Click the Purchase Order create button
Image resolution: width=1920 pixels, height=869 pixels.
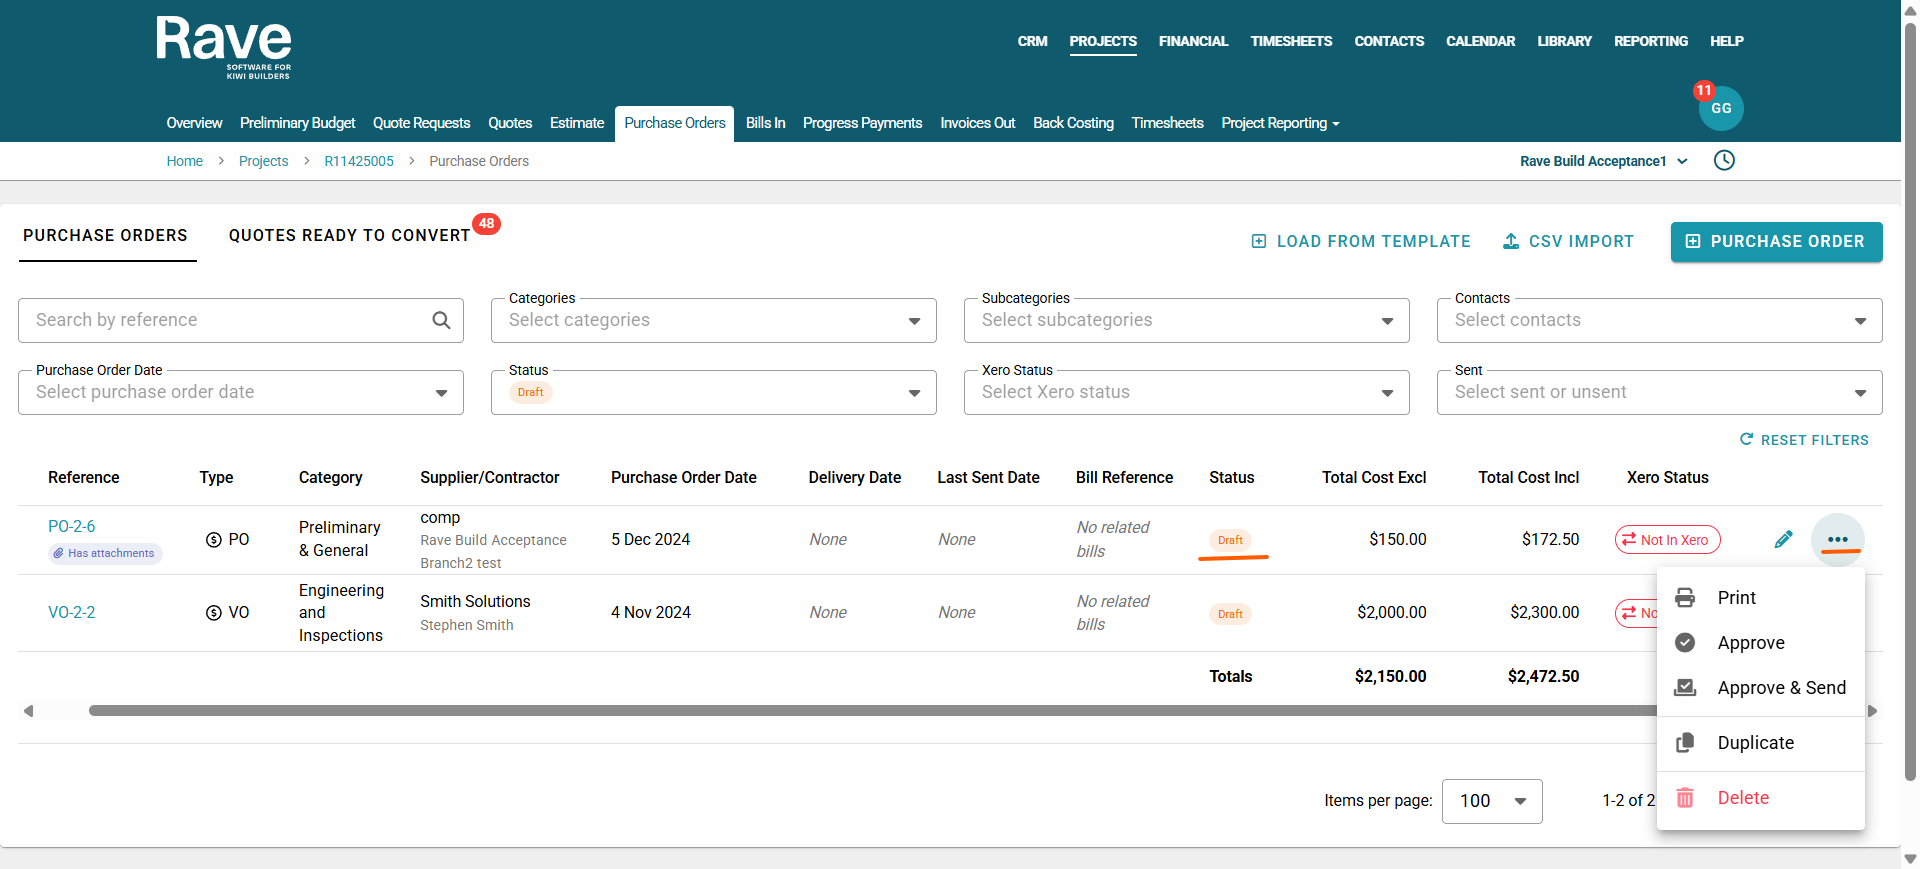1776,242
